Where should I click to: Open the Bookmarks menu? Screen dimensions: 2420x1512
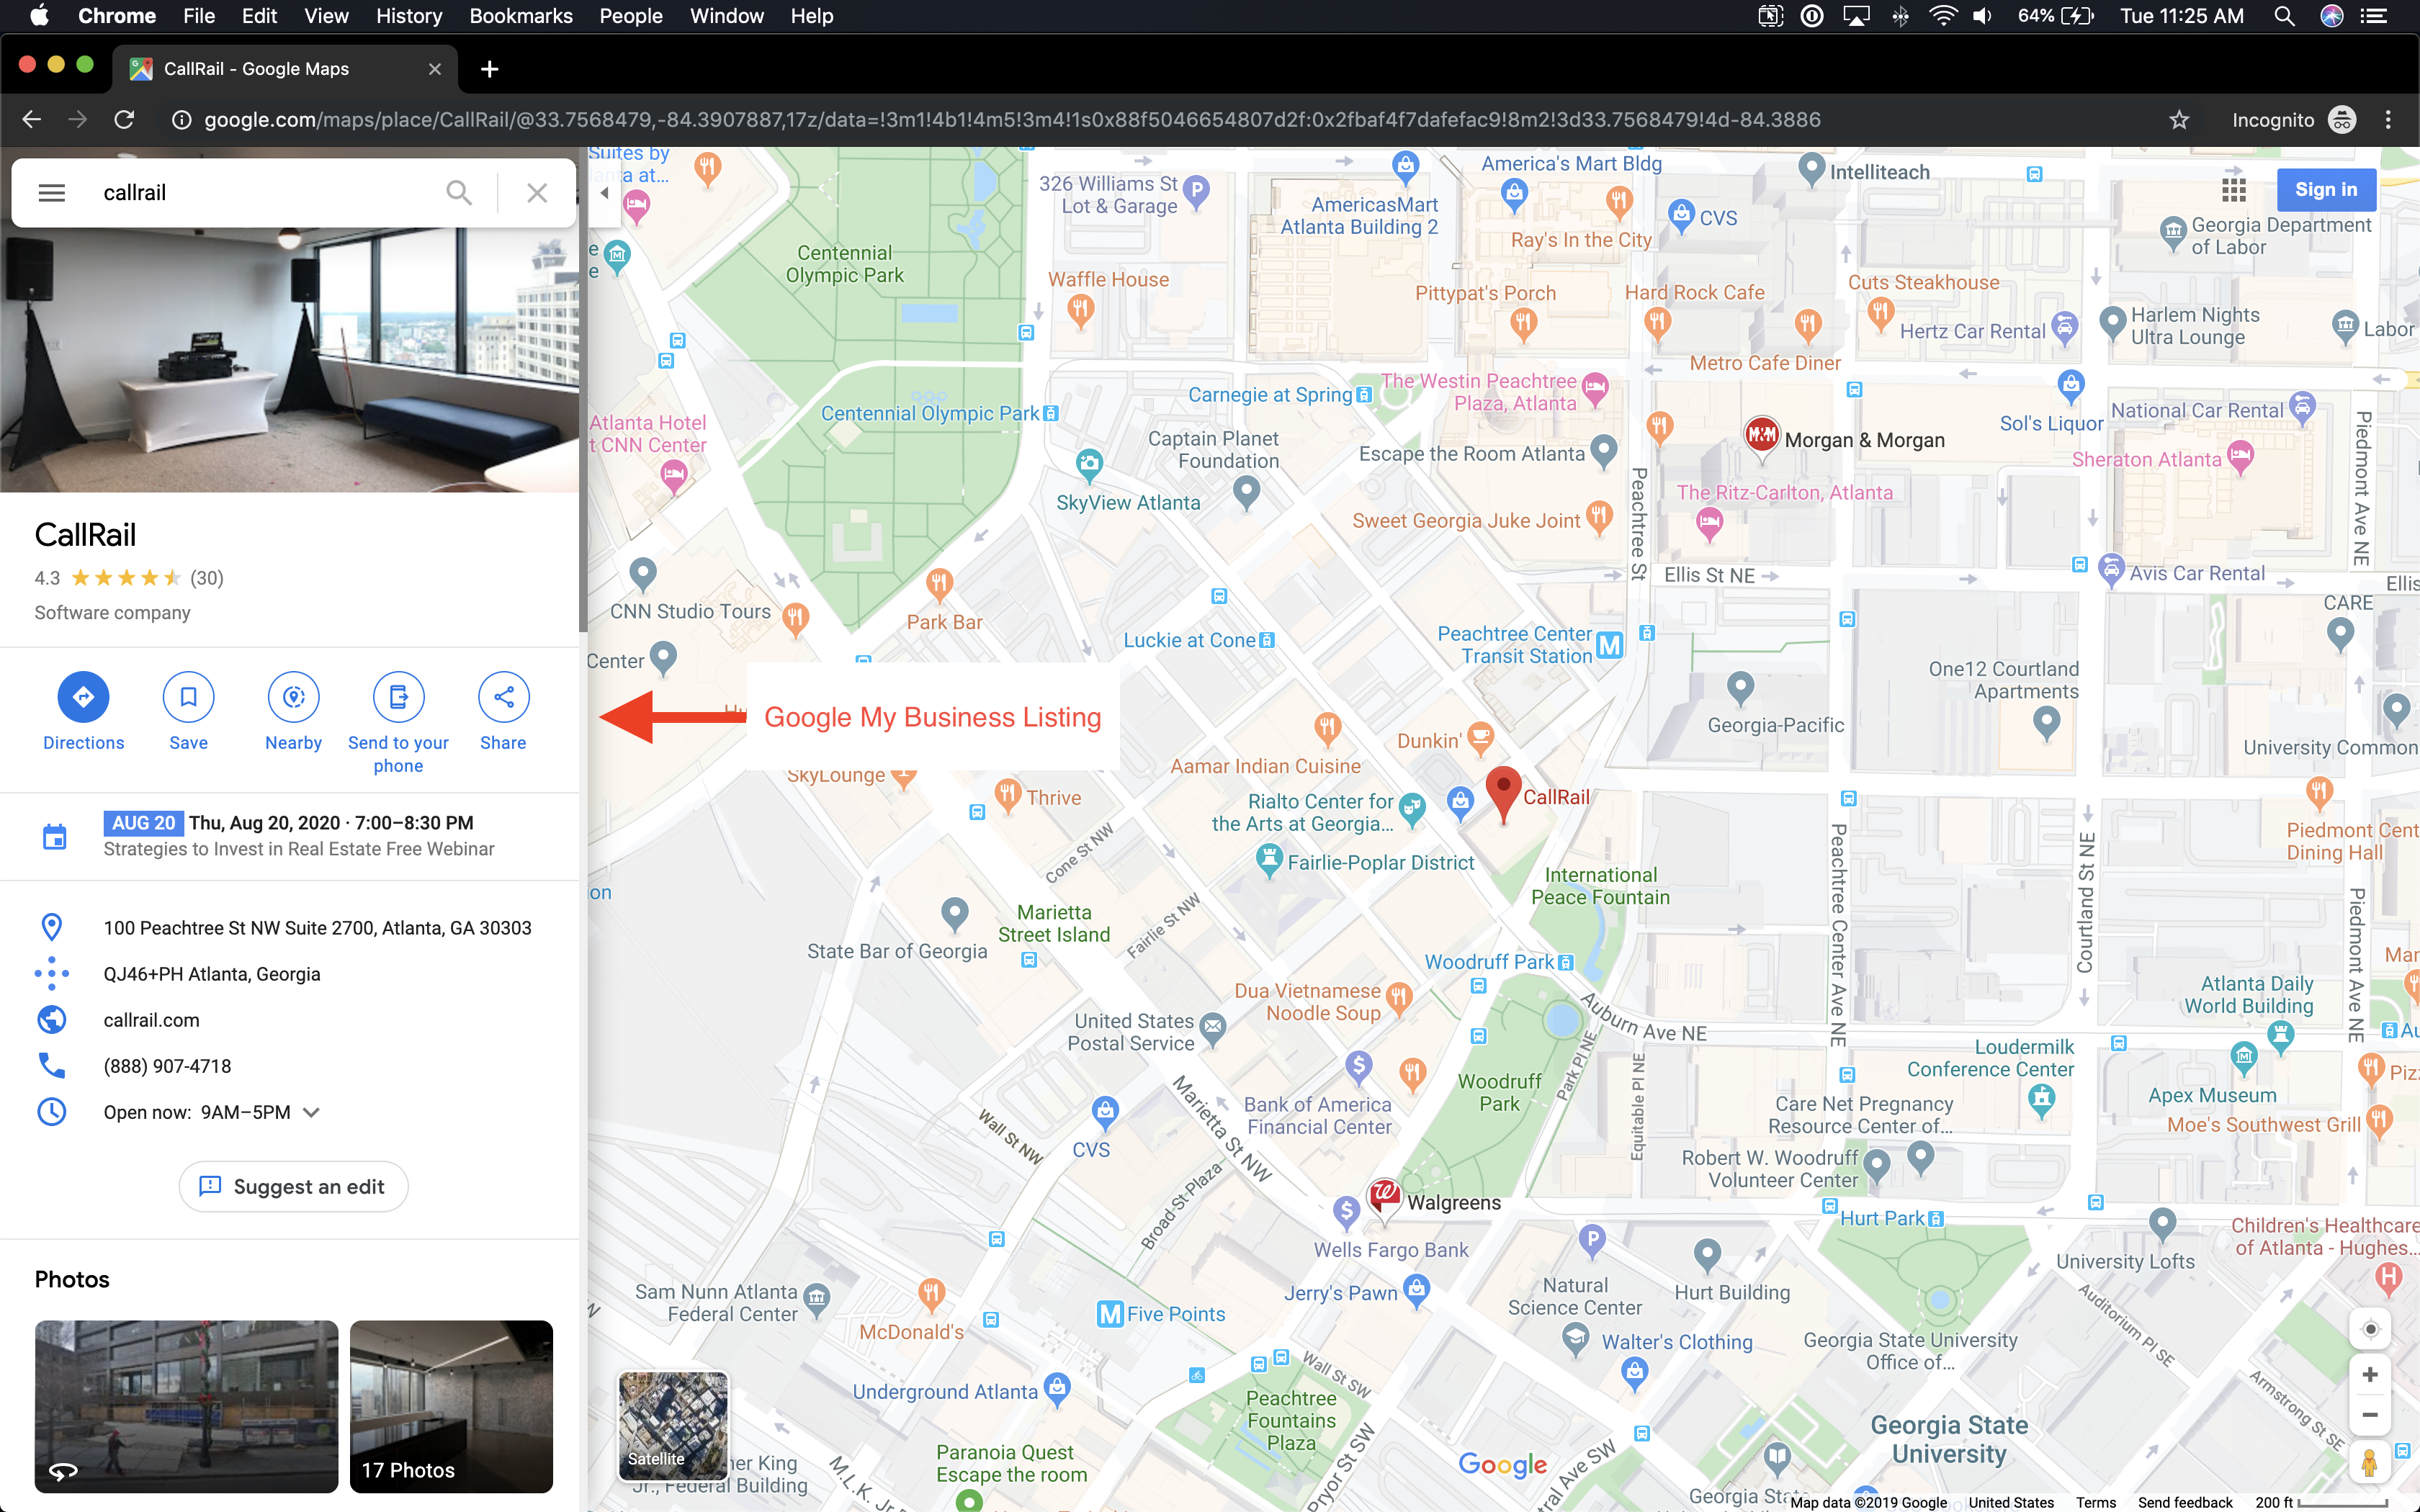click(521, 16)
